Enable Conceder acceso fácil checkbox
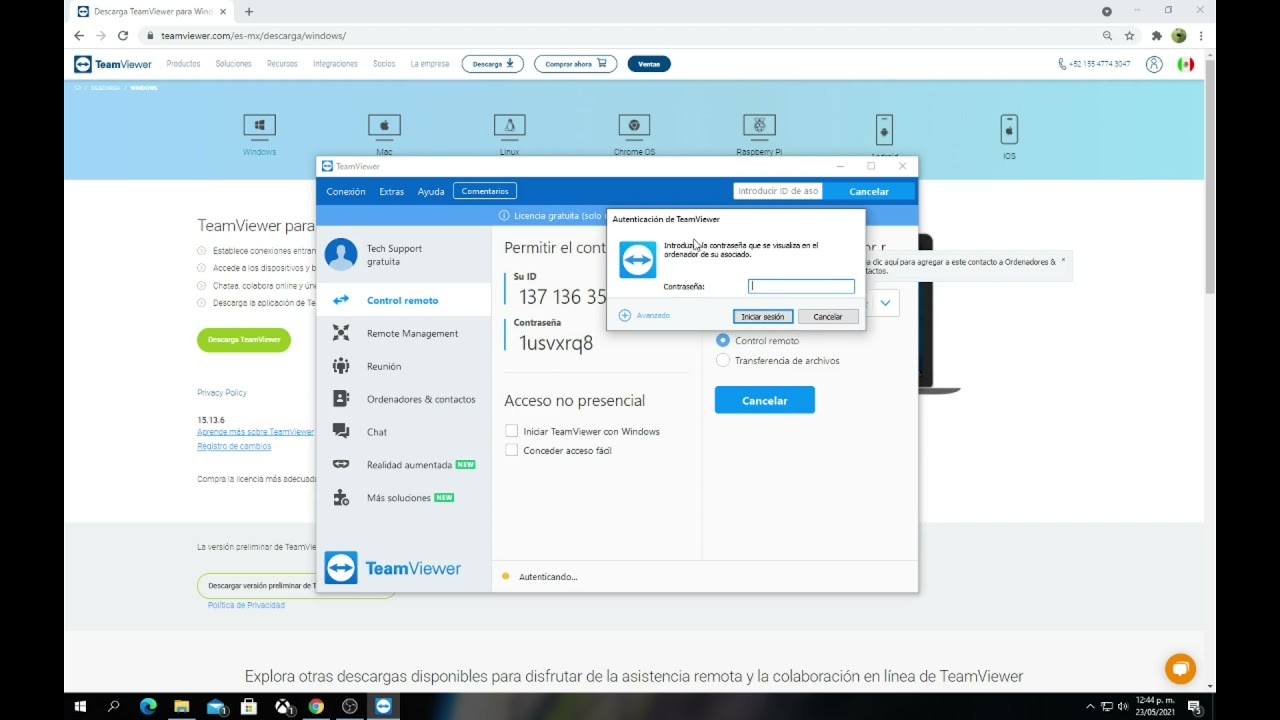 [x=511, y=450]
